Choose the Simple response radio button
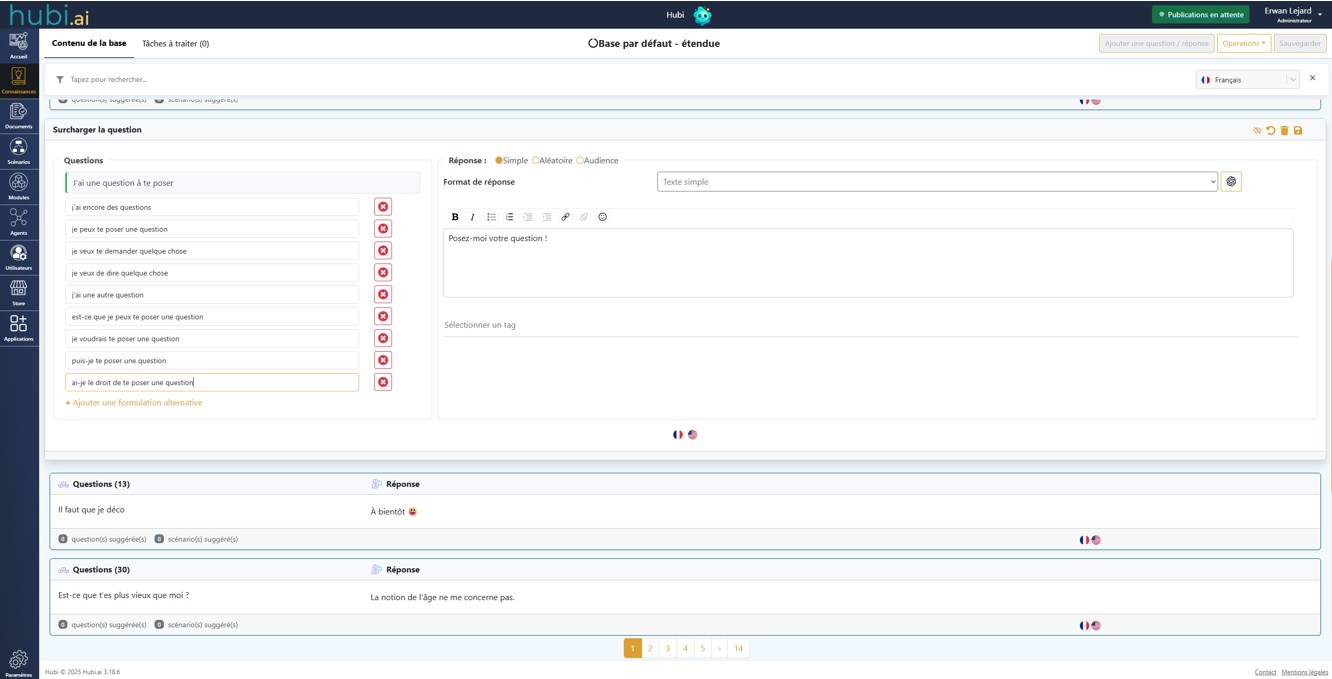This screenshot has height=679, width=1332. pyautogui.click(x=499, y=161)
